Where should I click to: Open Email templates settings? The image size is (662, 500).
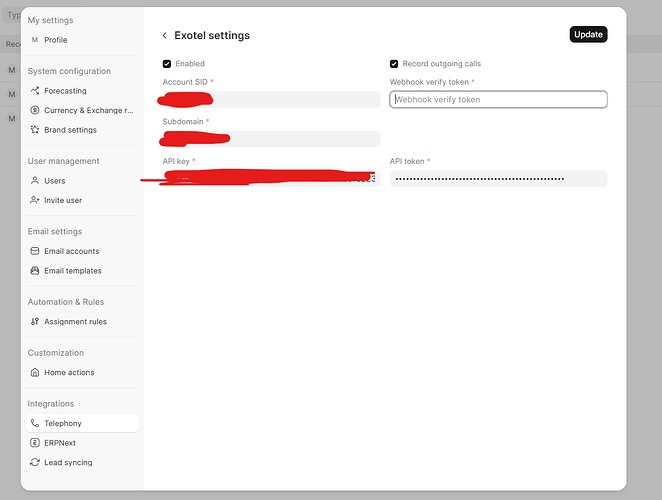(72, 271)
